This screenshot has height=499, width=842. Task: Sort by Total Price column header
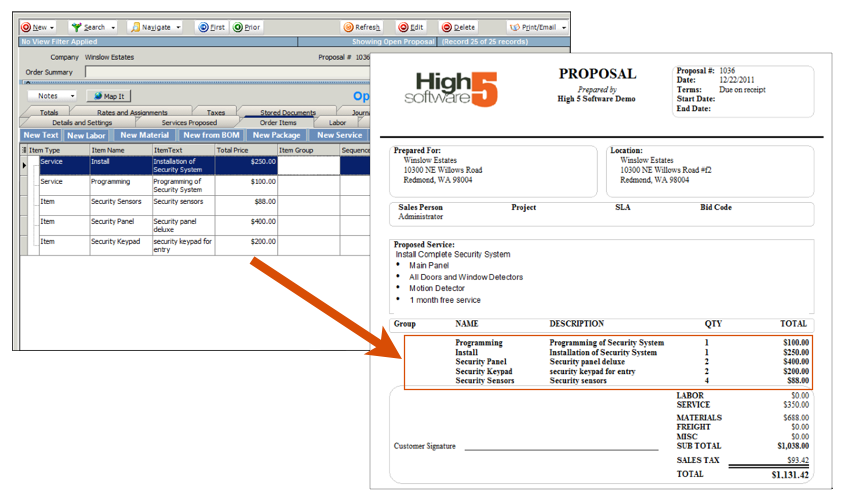pyautogui.click(x=246, y=150)
